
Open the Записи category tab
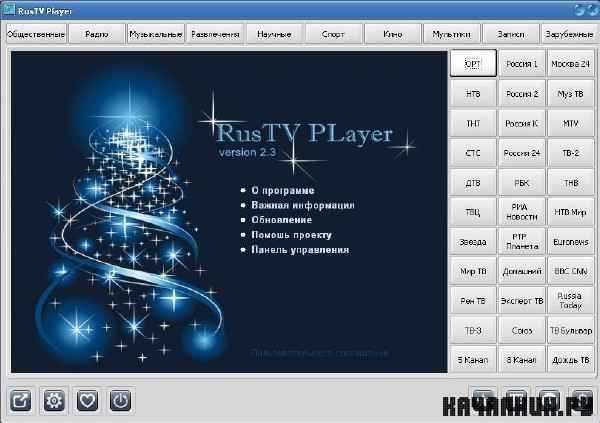click(511, 34)
